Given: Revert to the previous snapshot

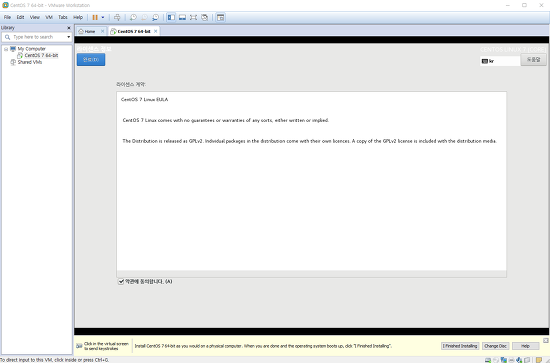Looking at the screenshot, I should pyautogui.click(x=144, y=17).
